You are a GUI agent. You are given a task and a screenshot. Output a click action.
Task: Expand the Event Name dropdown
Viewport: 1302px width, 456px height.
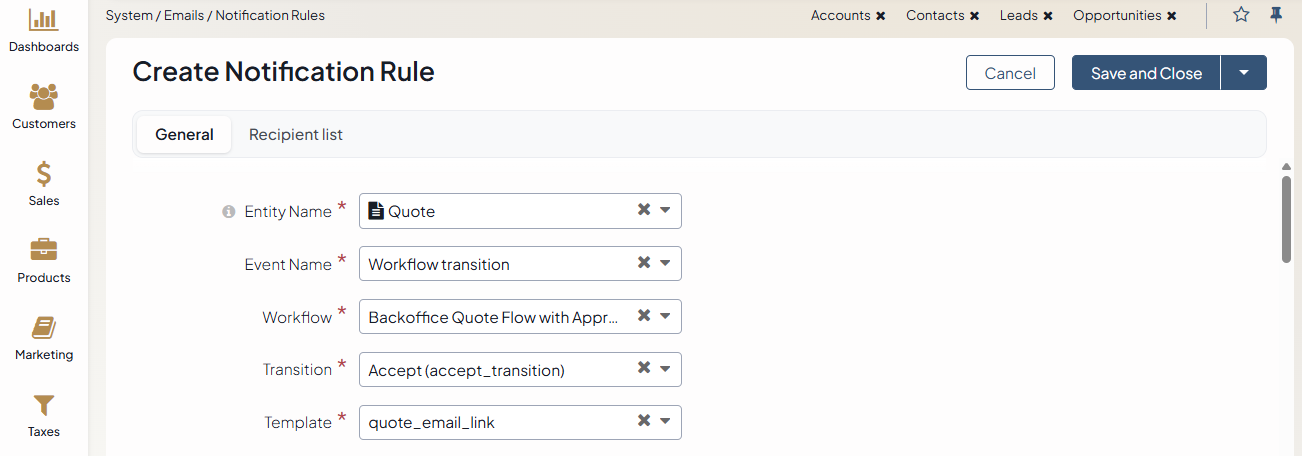665,264
